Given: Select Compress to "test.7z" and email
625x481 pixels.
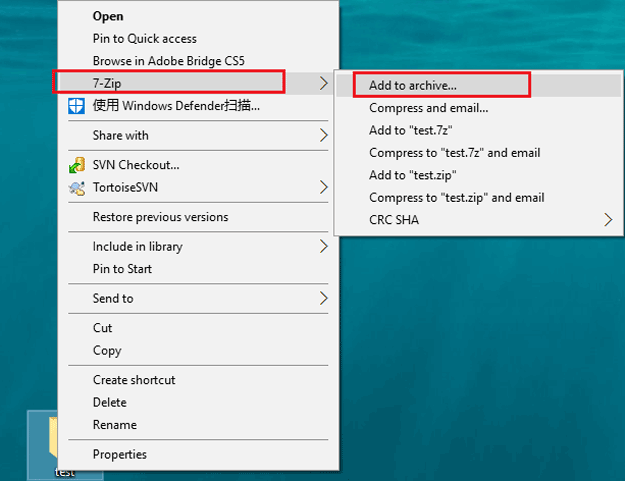Looking at the screenshot, I should [x=479, y=152].
